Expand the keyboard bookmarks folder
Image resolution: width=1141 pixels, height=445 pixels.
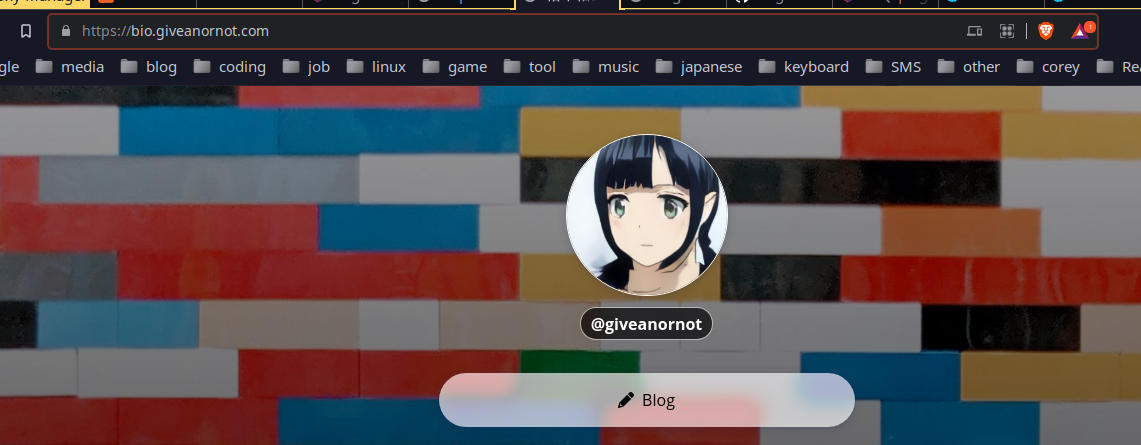click(804, 67)
